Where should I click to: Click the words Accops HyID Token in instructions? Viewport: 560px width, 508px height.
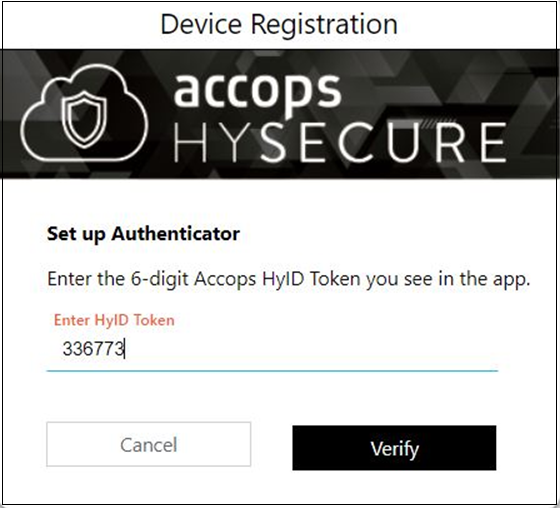(278, 279)
